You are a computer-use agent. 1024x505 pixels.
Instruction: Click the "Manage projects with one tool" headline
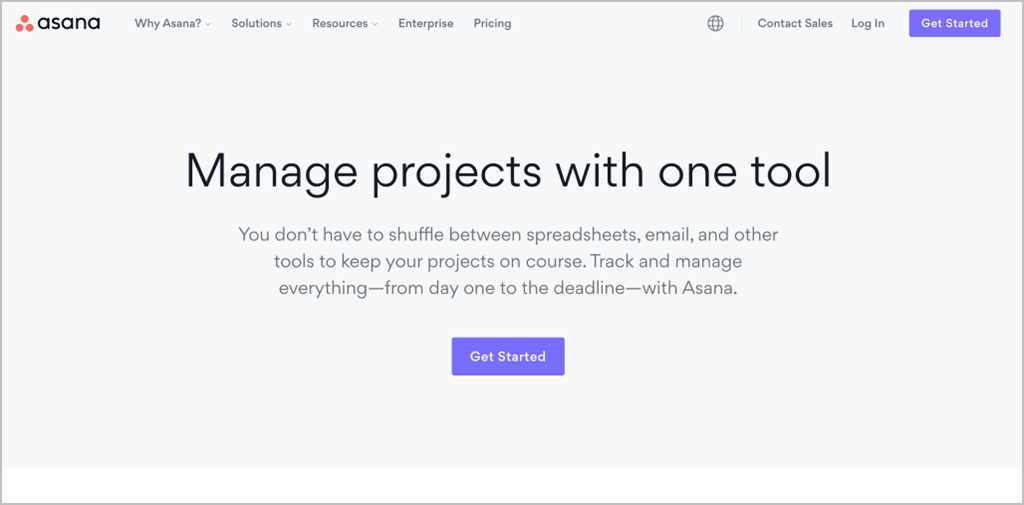(508, 171)
